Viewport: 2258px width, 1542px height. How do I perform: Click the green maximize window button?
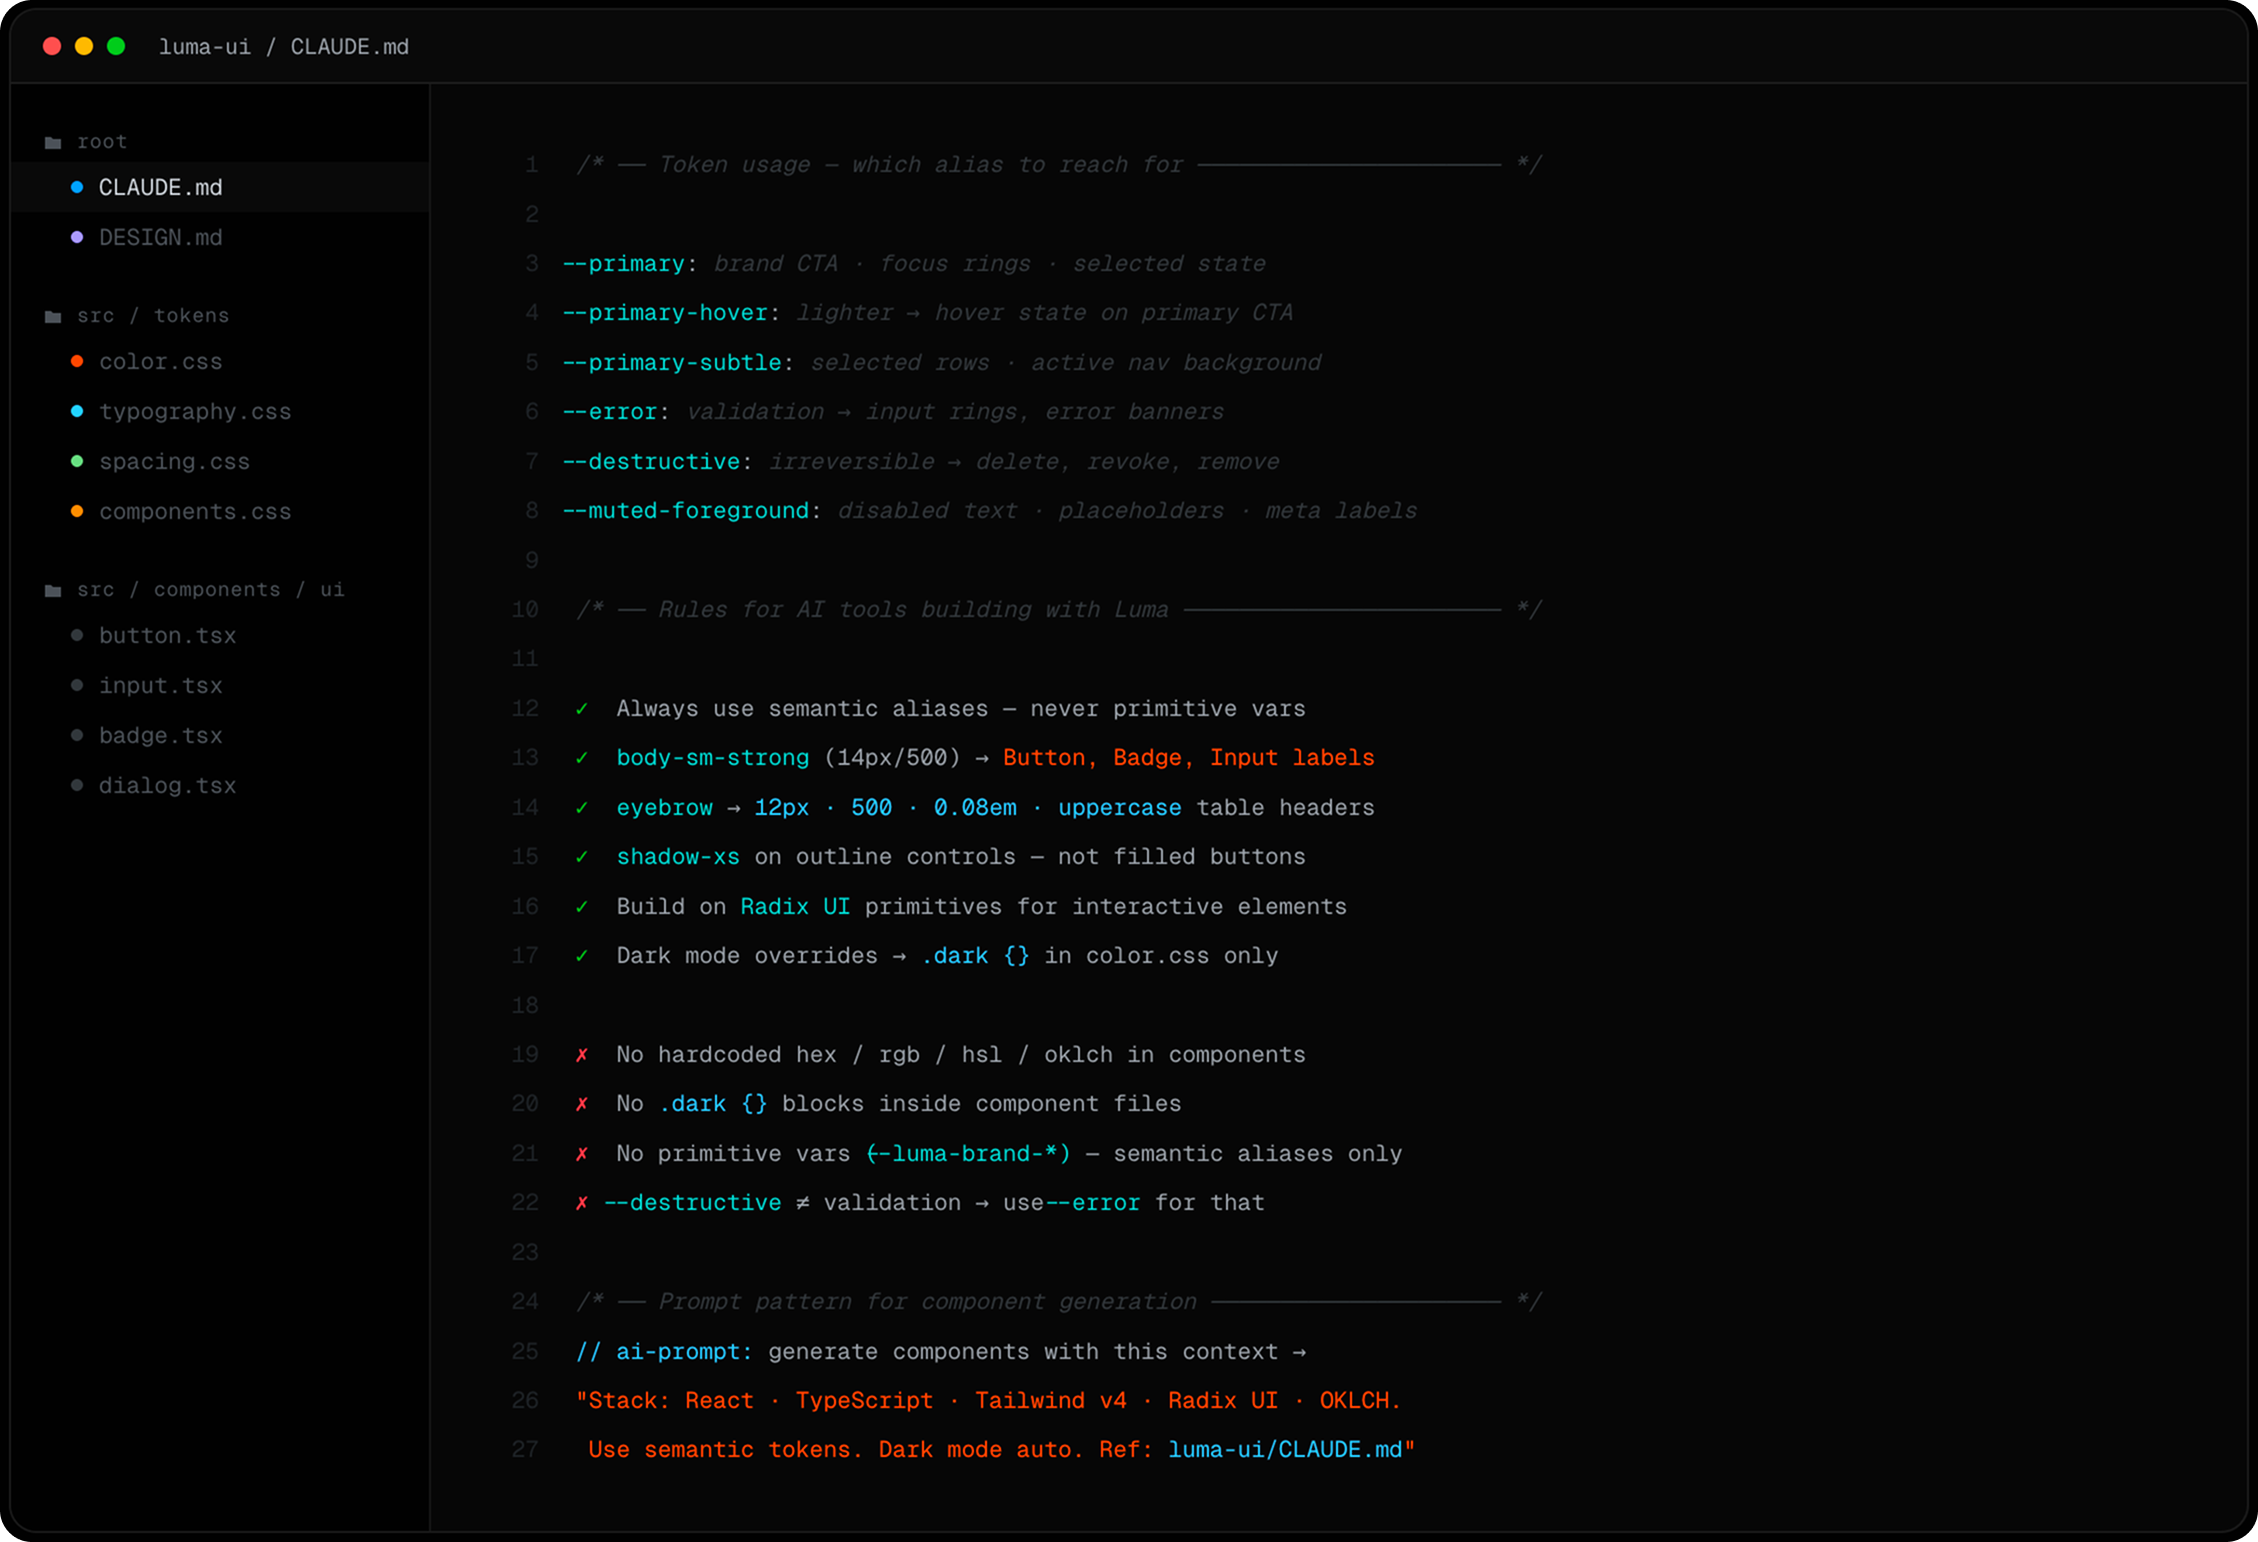[116, 46]
